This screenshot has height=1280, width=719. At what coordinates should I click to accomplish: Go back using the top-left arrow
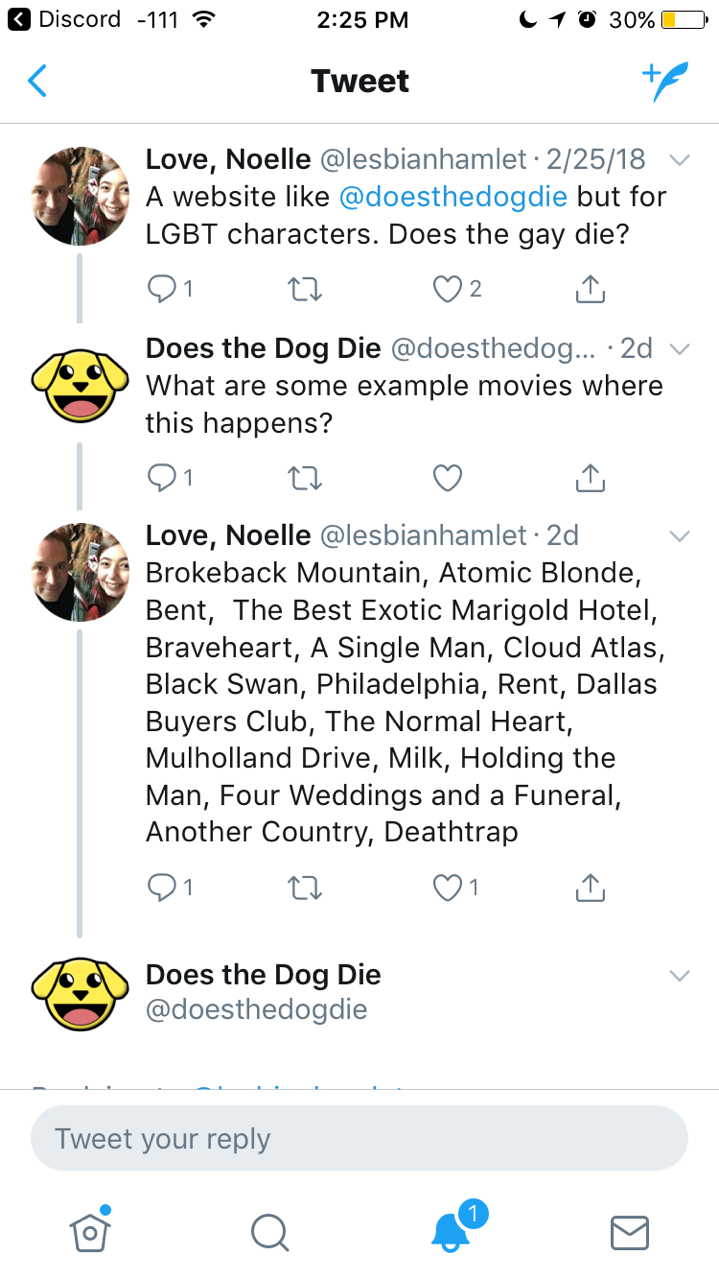(37, 81)
